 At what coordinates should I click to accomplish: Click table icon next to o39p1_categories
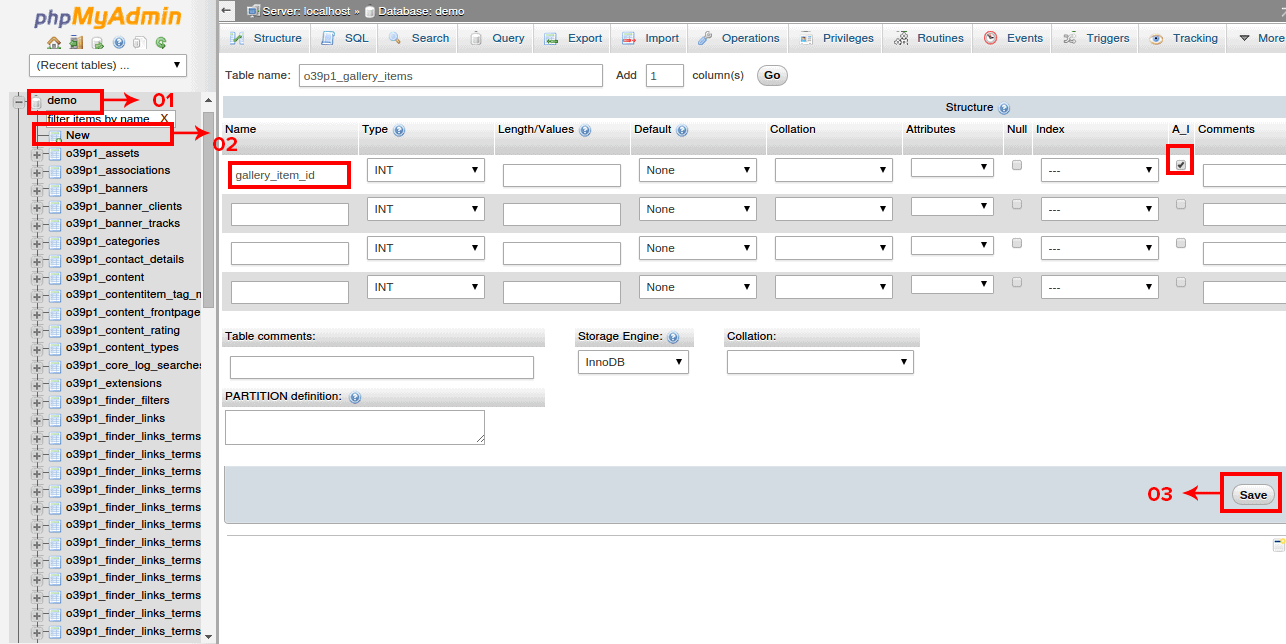(x=55, y=242)
